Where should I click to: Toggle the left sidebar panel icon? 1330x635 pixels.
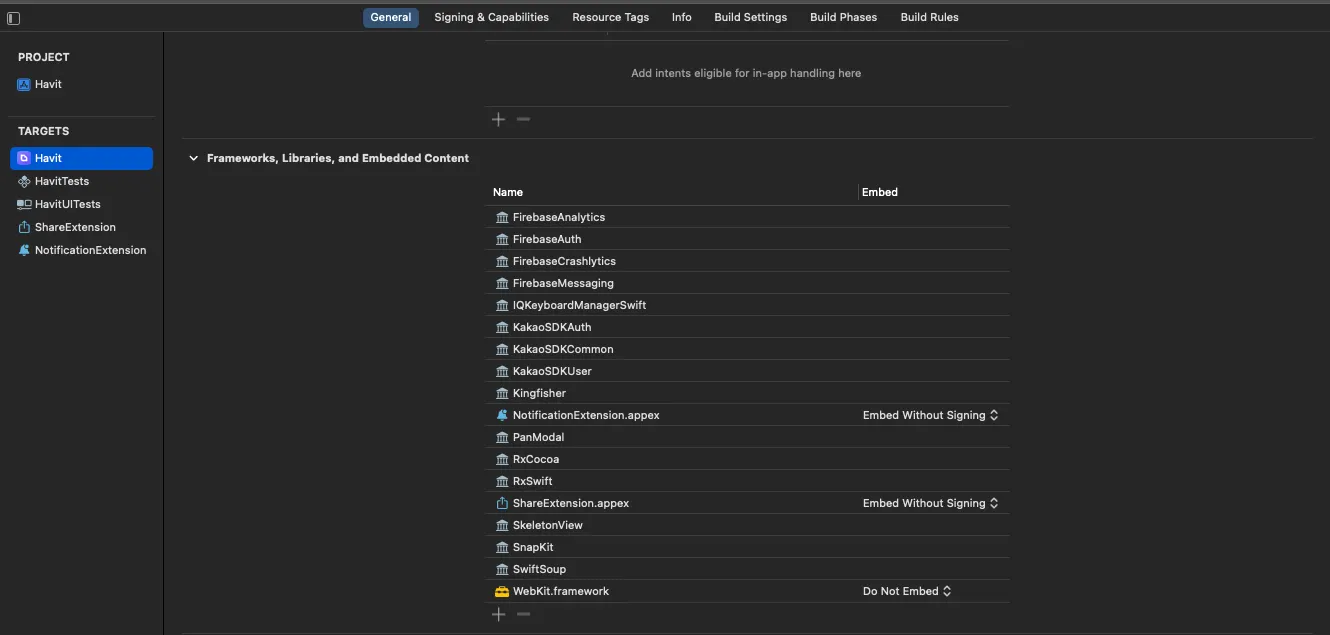coord(14,18)
